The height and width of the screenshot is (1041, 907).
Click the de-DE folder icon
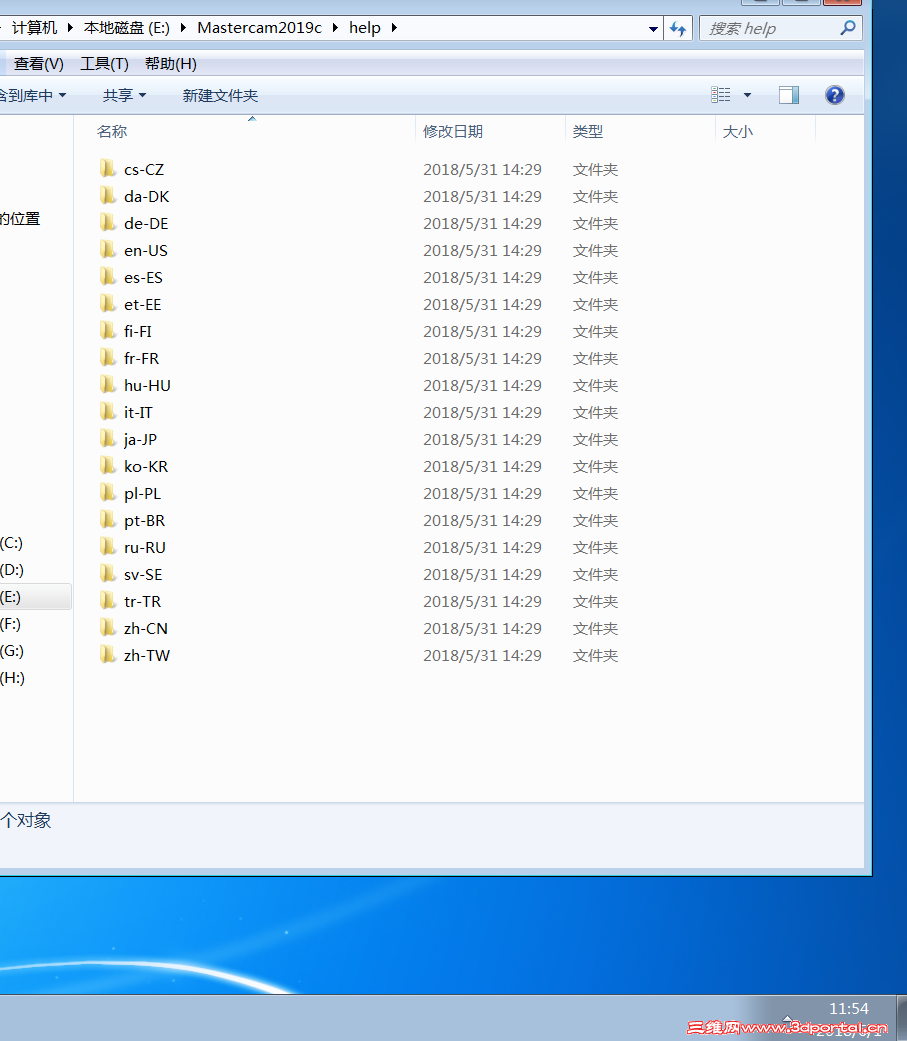click(108, 222)
